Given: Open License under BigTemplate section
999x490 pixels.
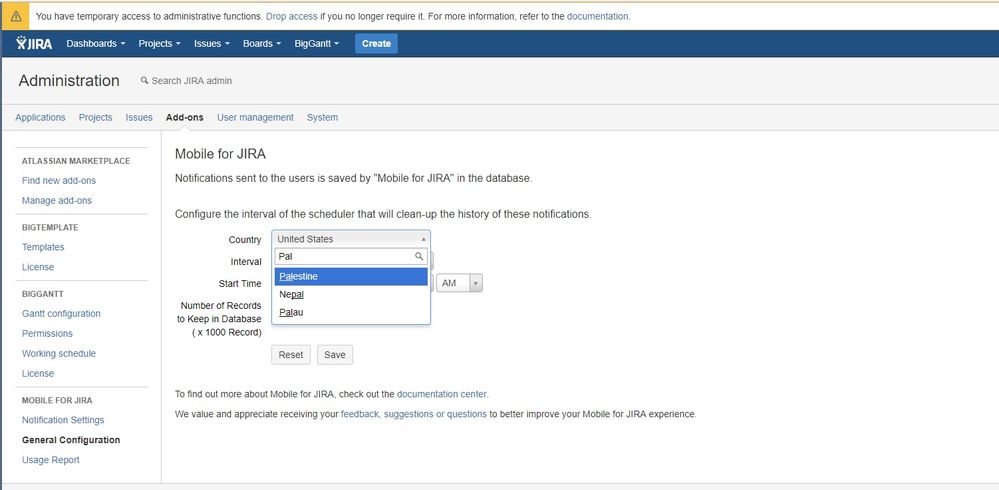Looking at the screenshot, I should [x=38, y=267].
